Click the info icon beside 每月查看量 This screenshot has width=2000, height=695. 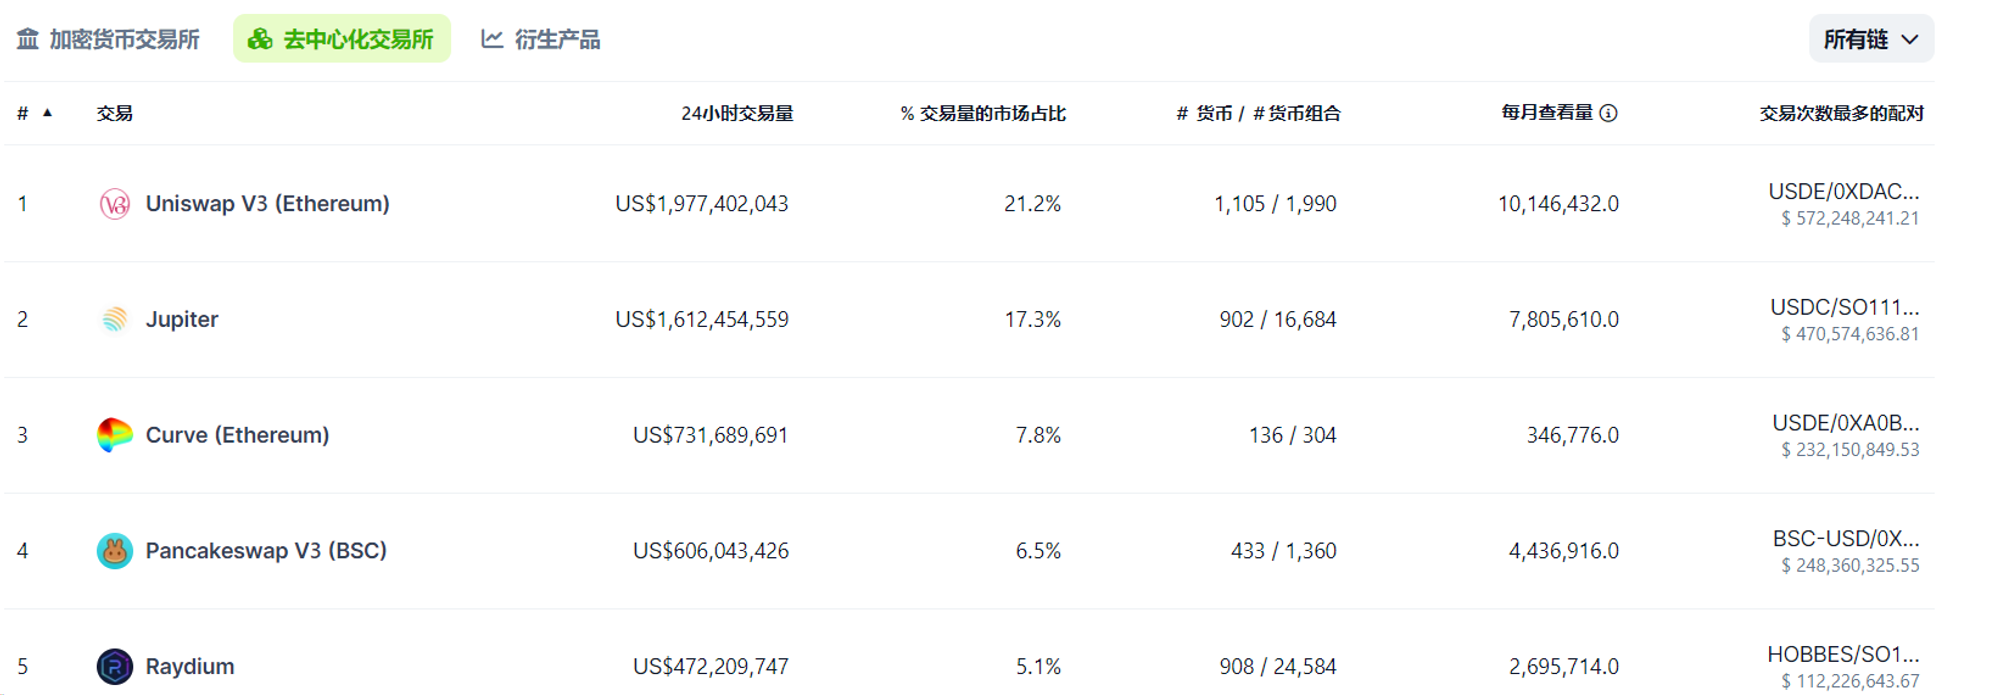(x=1608, y=113)
